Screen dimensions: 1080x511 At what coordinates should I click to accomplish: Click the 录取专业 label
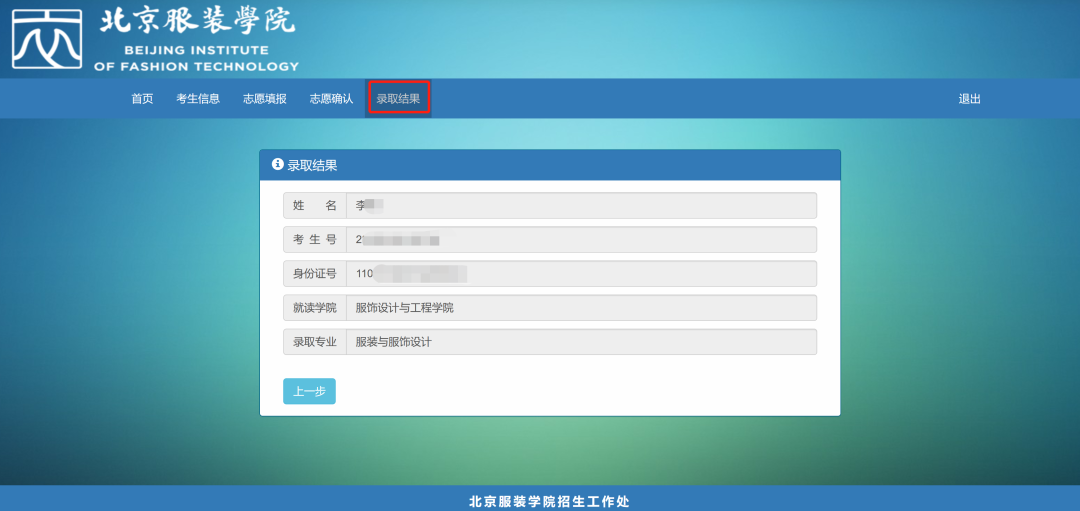point(315,342)
